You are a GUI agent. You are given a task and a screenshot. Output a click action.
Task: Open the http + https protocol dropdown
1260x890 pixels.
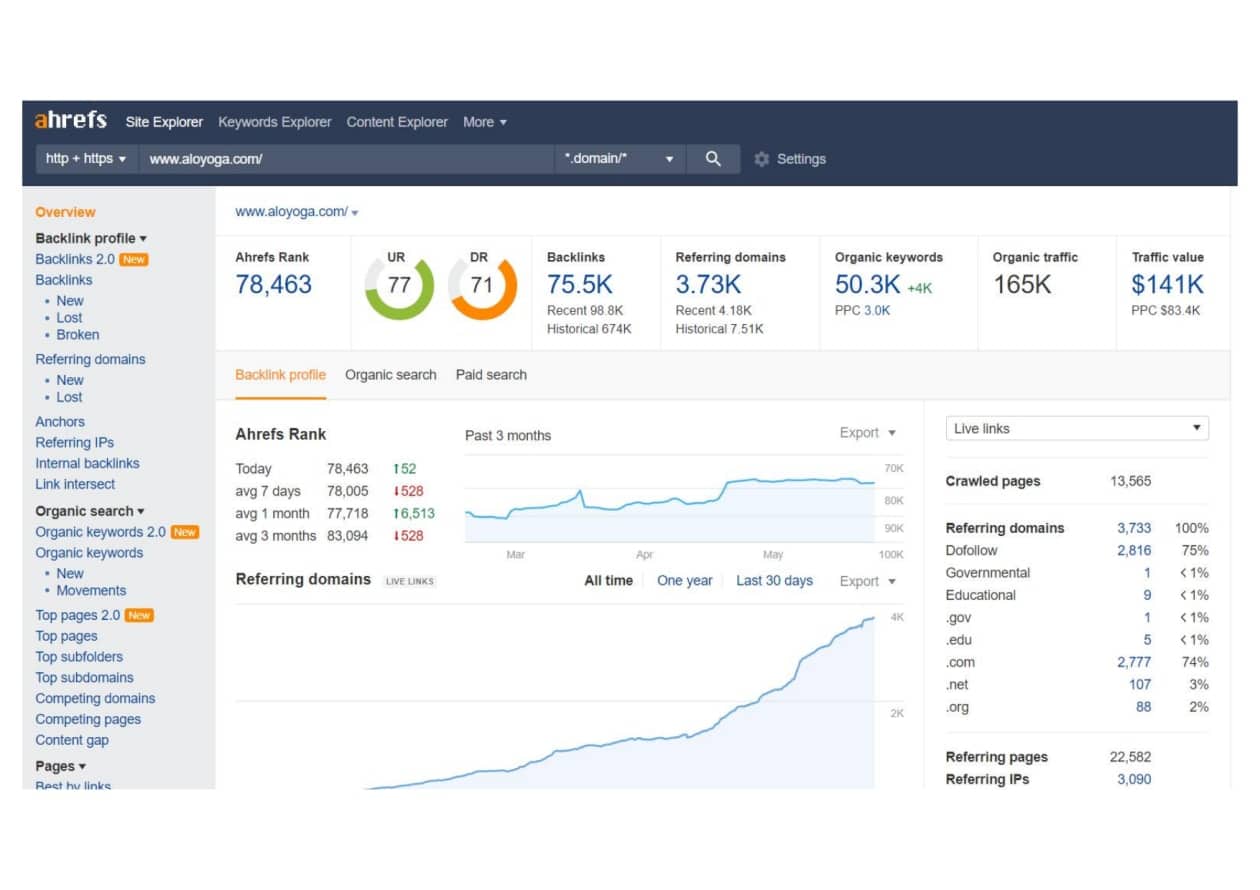[87, 159]
